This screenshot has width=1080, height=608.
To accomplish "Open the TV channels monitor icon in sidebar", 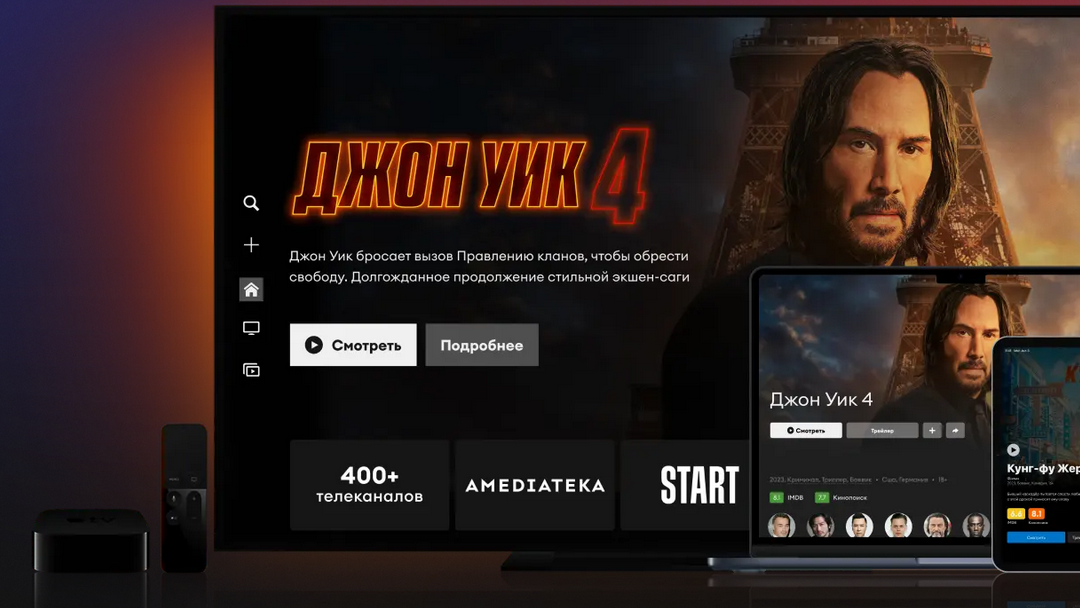I will [x=251, y=328].
